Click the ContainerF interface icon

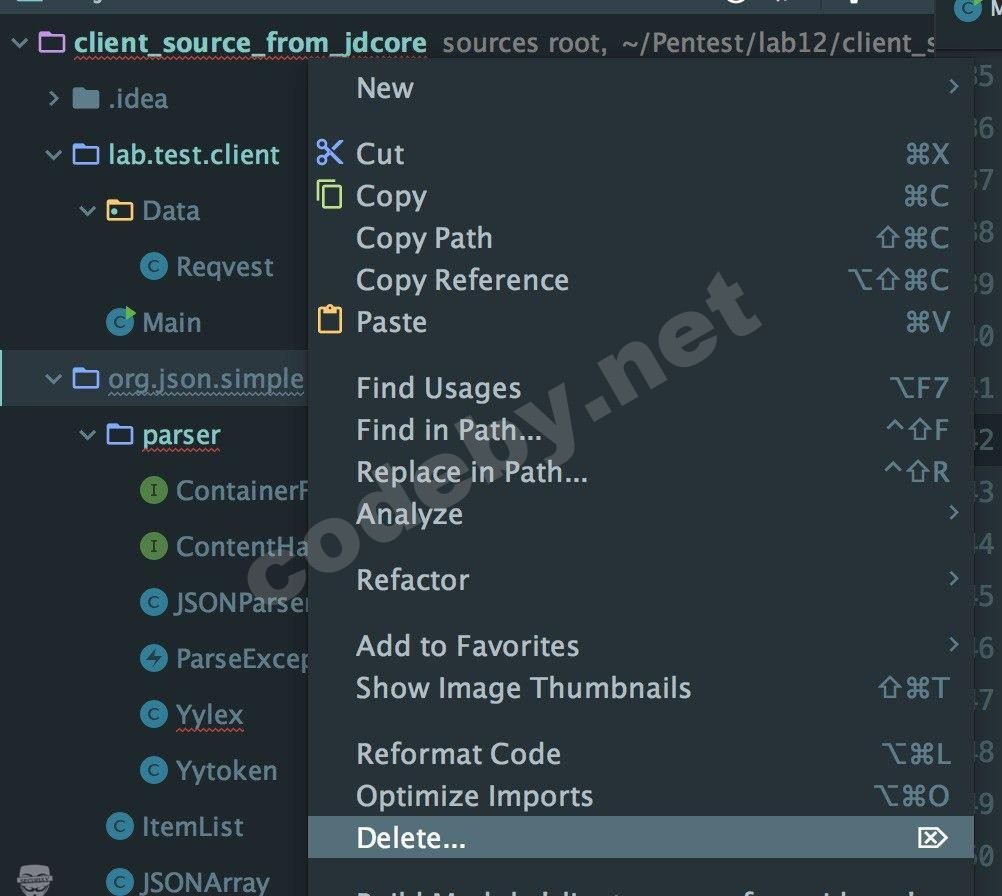[x=153, y=490]
